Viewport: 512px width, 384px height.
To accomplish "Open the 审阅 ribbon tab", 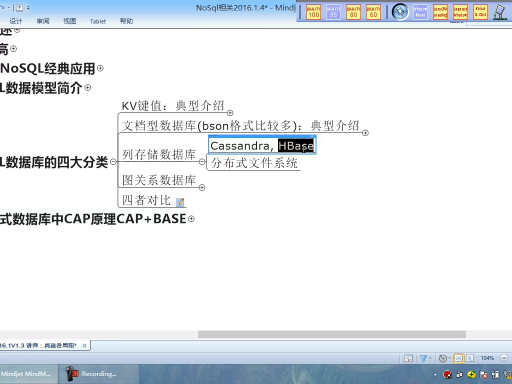I will [43, 21].
